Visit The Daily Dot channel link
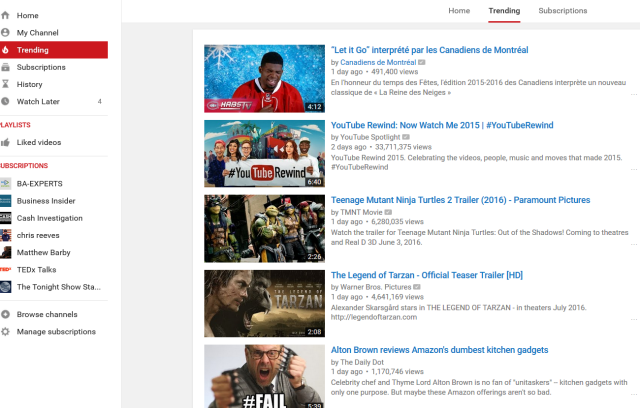The image size is (640, 408). point(362,362)
